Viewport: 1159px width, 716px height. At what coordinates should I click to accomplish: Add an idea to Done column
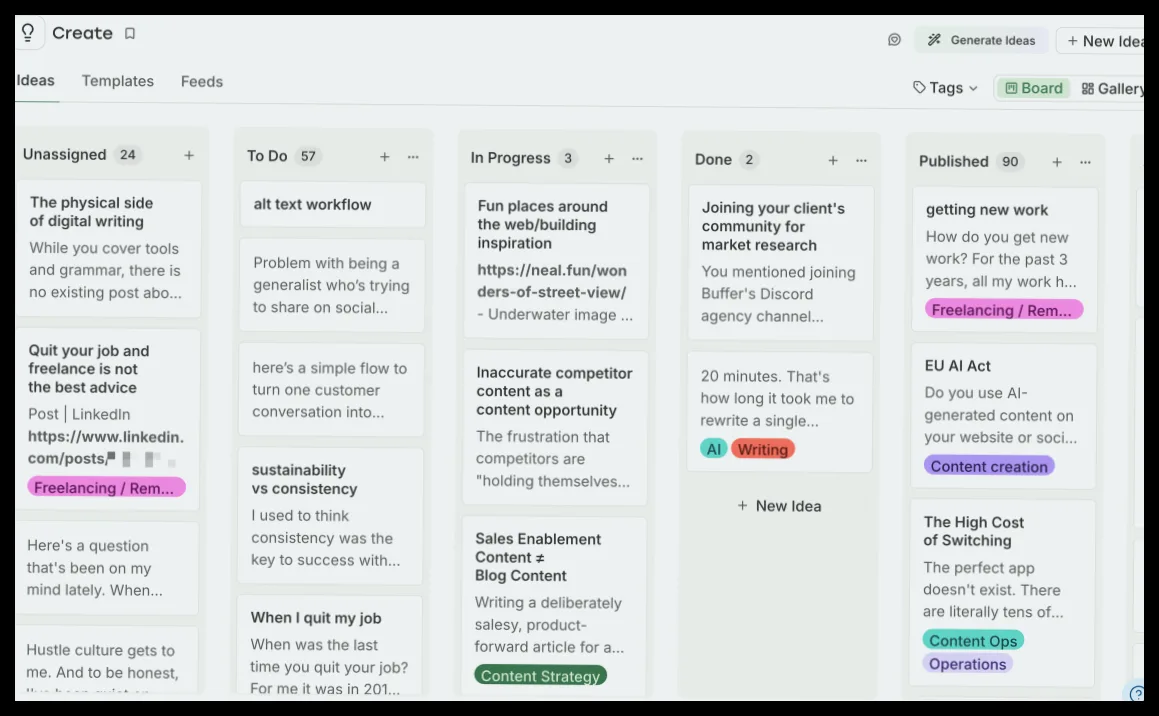(833, 160)
